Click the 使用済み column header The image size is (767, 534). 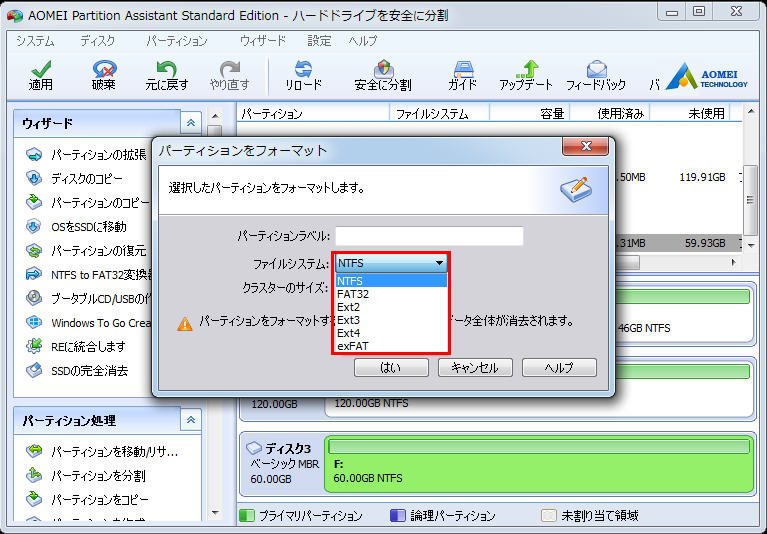click(x=610, y=113)
